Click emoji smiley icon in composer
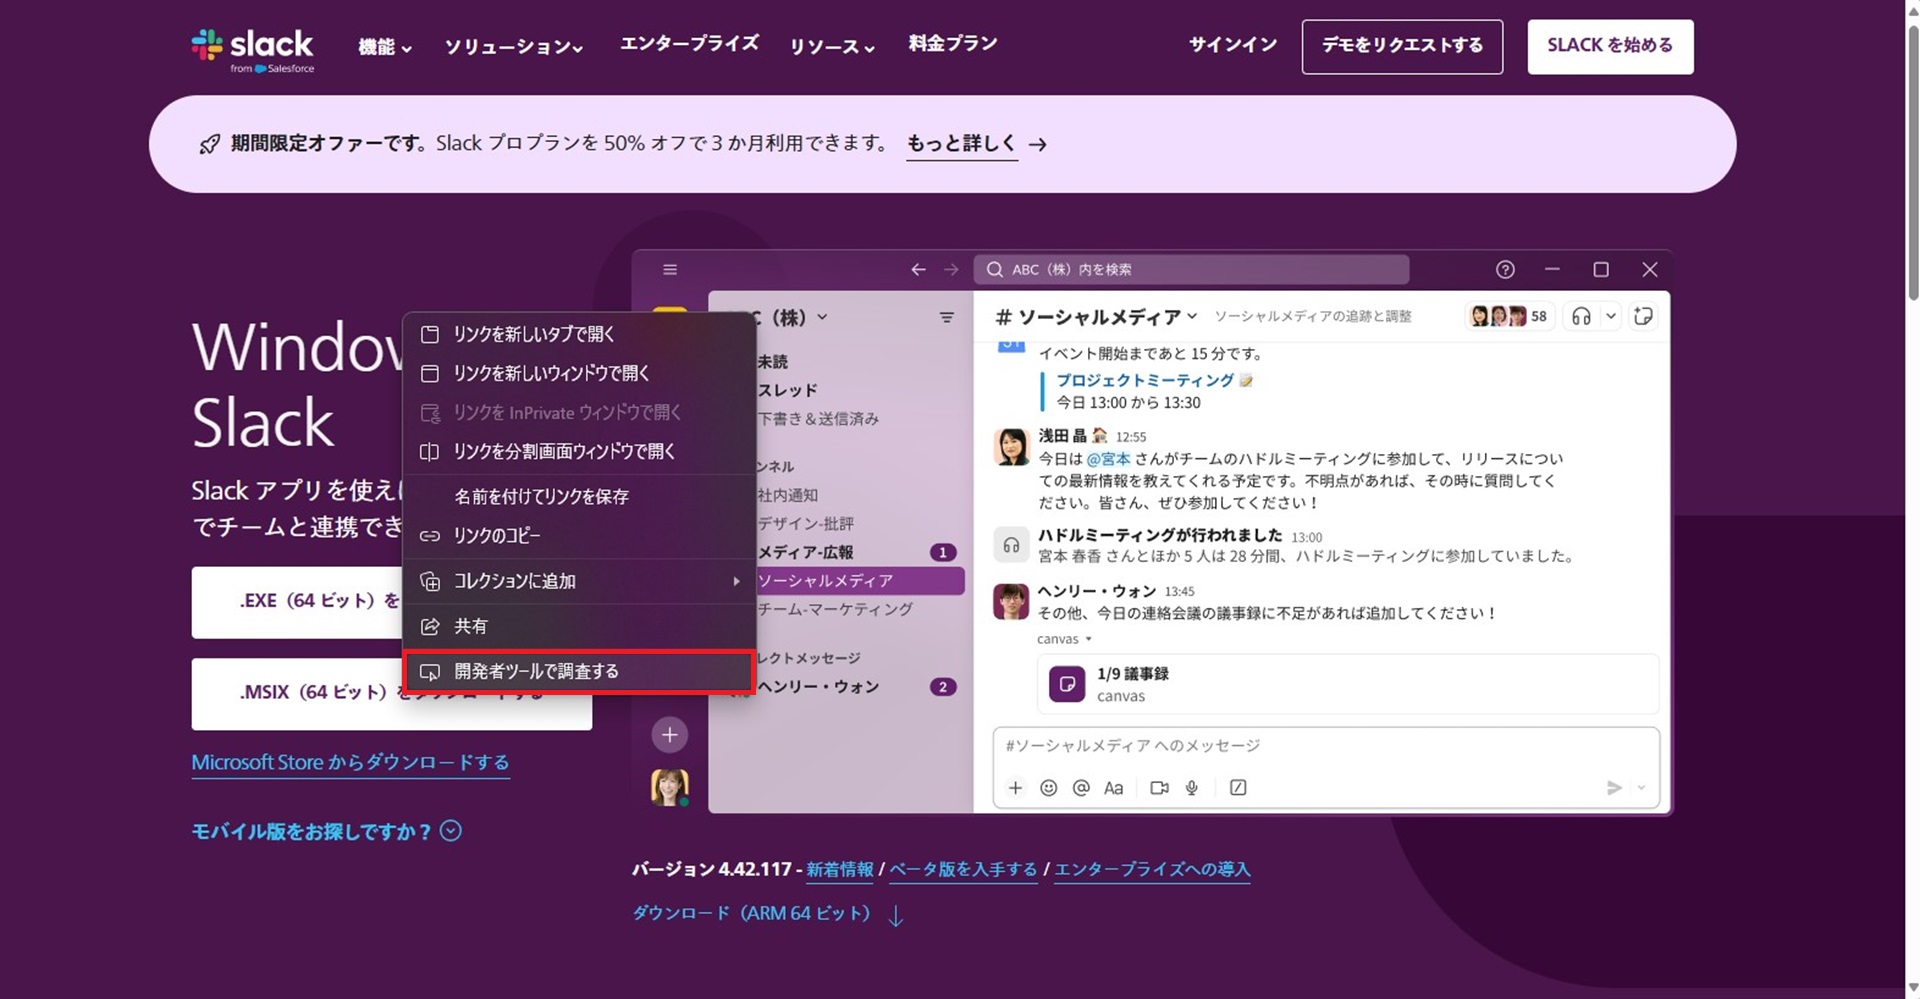The image size is (1920, 999). click(x=1048, y=788)
